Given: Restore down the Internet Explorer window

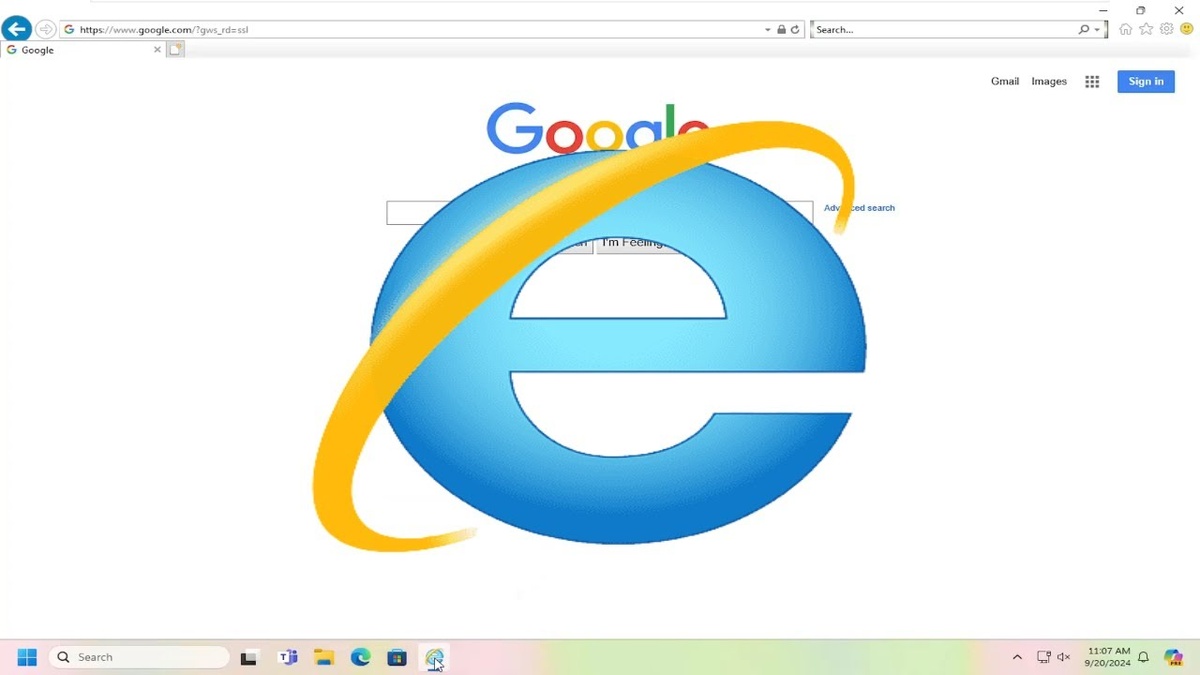Looking at the screenshot, I should pyautogui.click(x=1141, y=11).
